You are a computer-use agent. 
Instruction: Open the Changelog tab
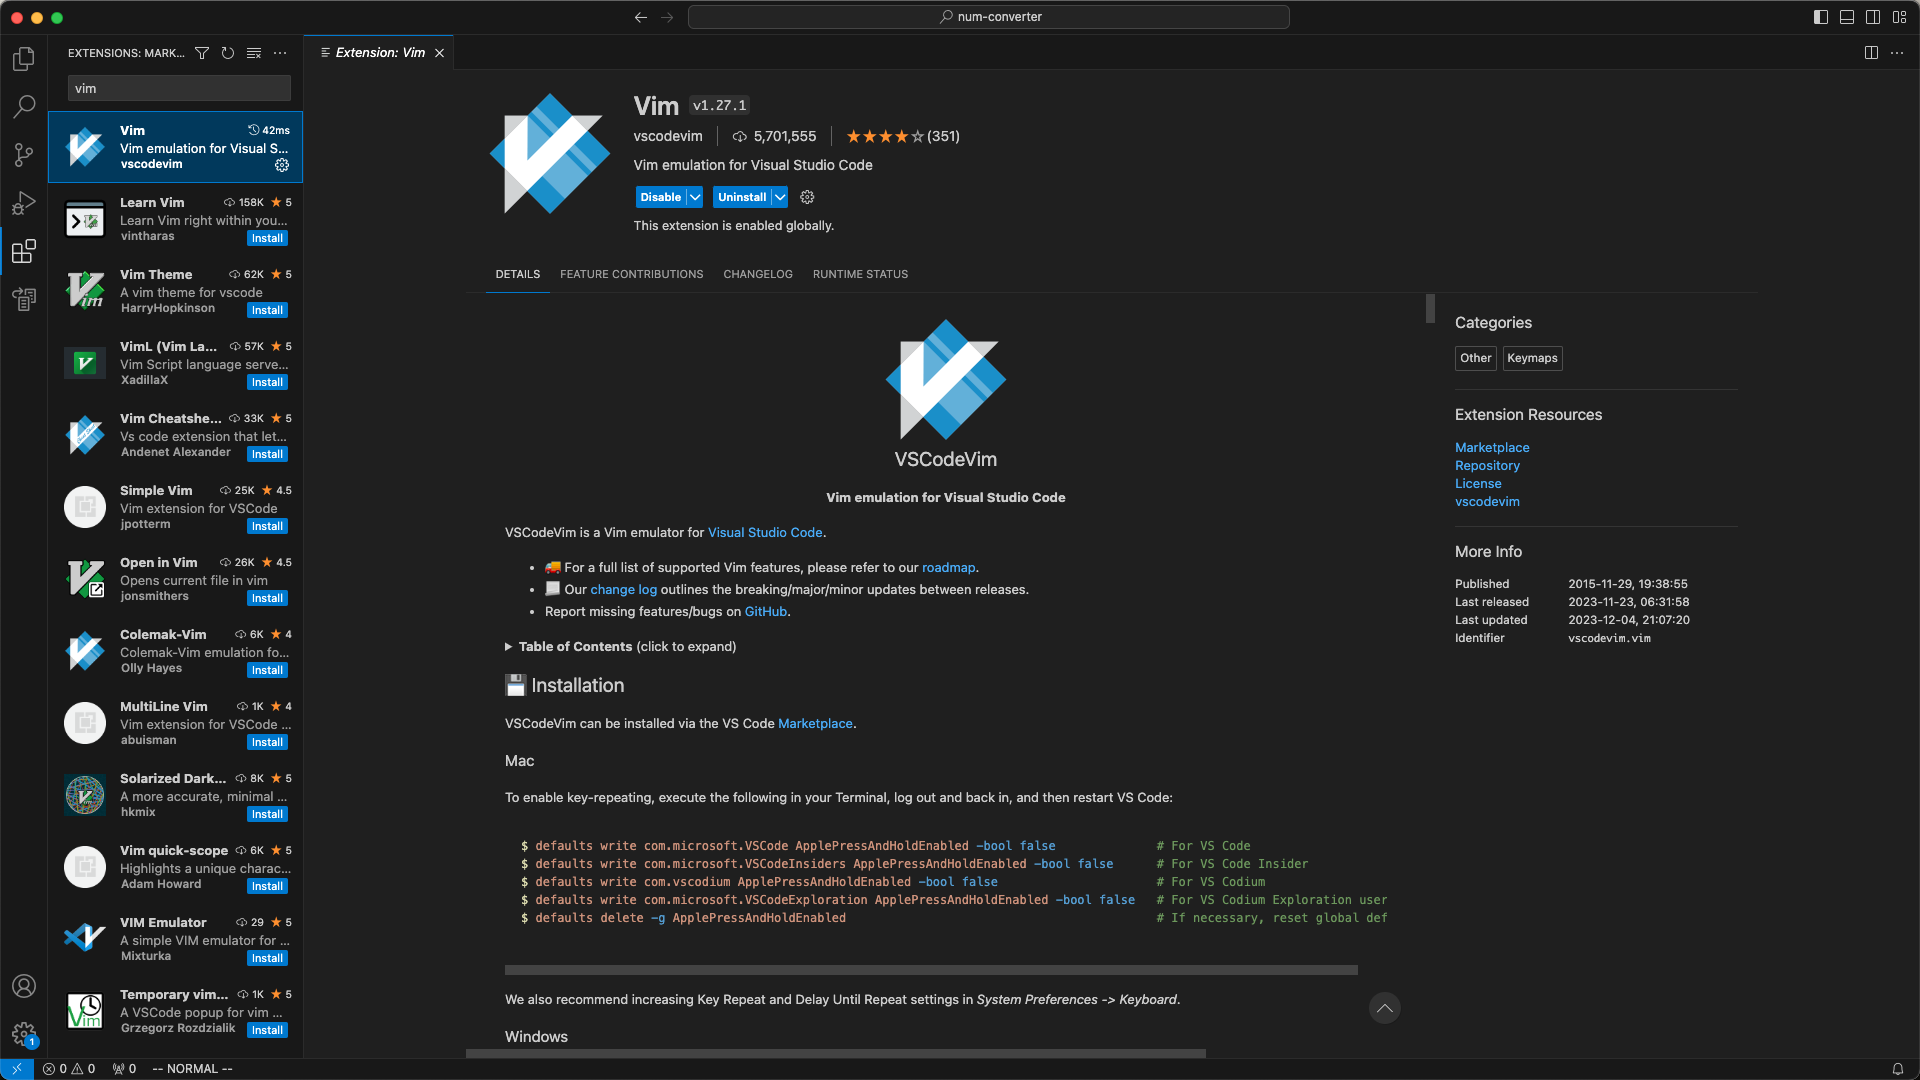tap(757, 274)
